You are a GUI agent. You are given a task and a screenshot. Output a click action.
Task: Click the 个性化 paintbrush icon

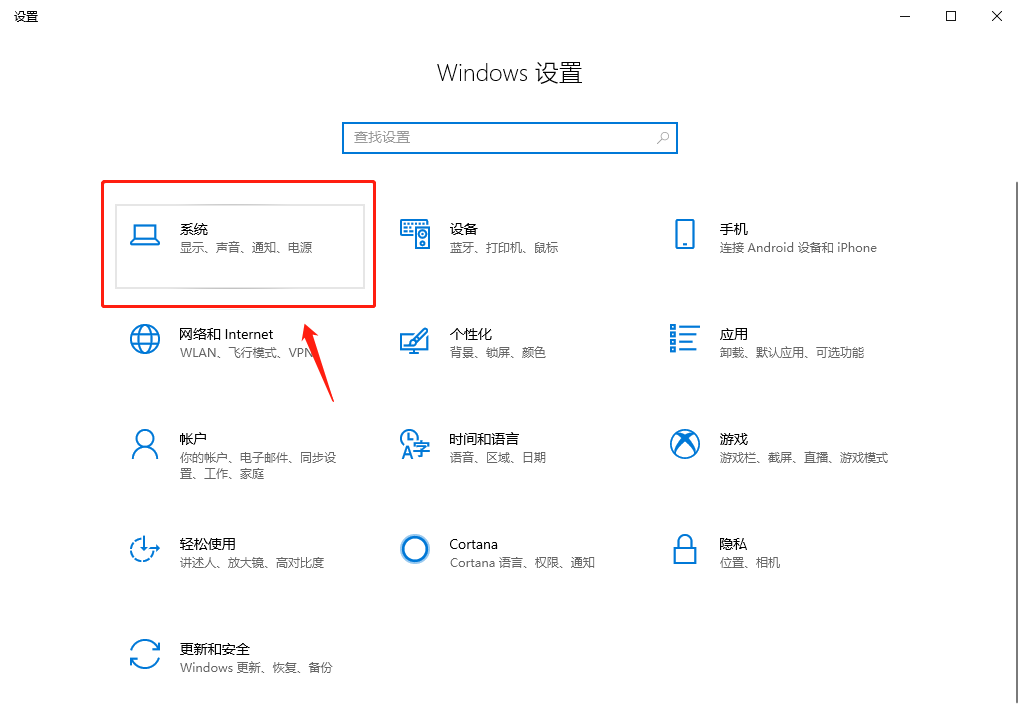(x=414, y=340)
